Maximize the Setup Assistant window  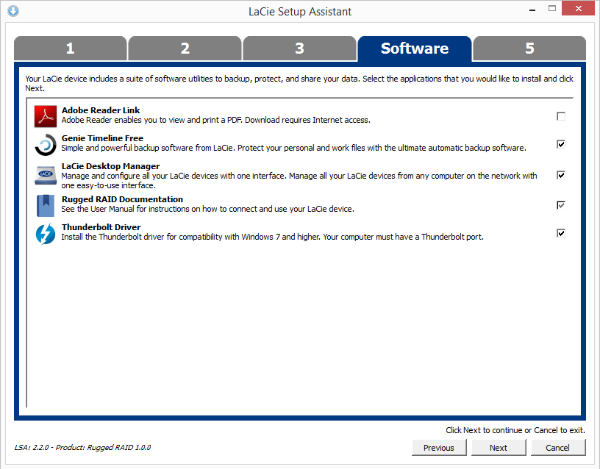click(552, 8)
